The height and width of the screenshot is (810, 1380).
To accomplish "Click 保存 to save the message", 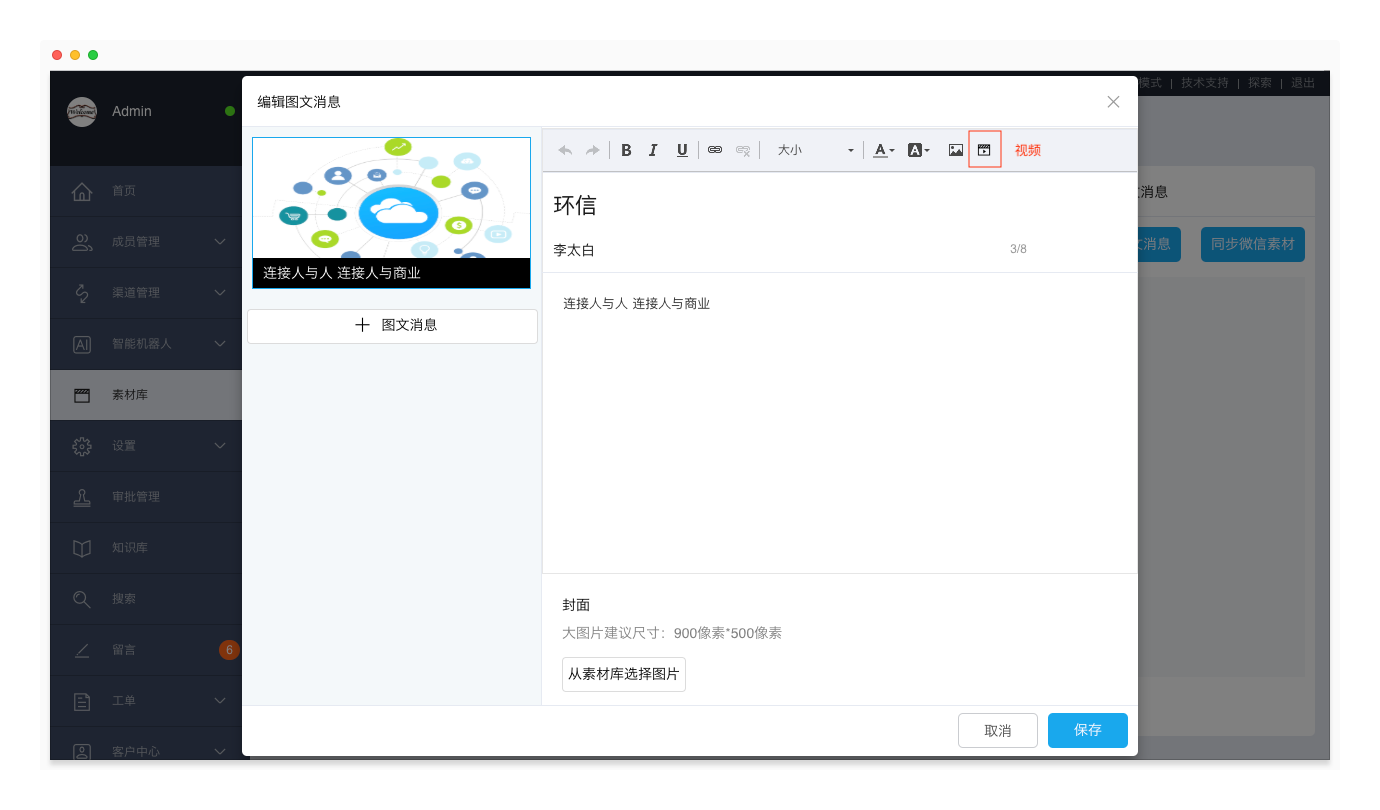I will tap(1087, 730).
